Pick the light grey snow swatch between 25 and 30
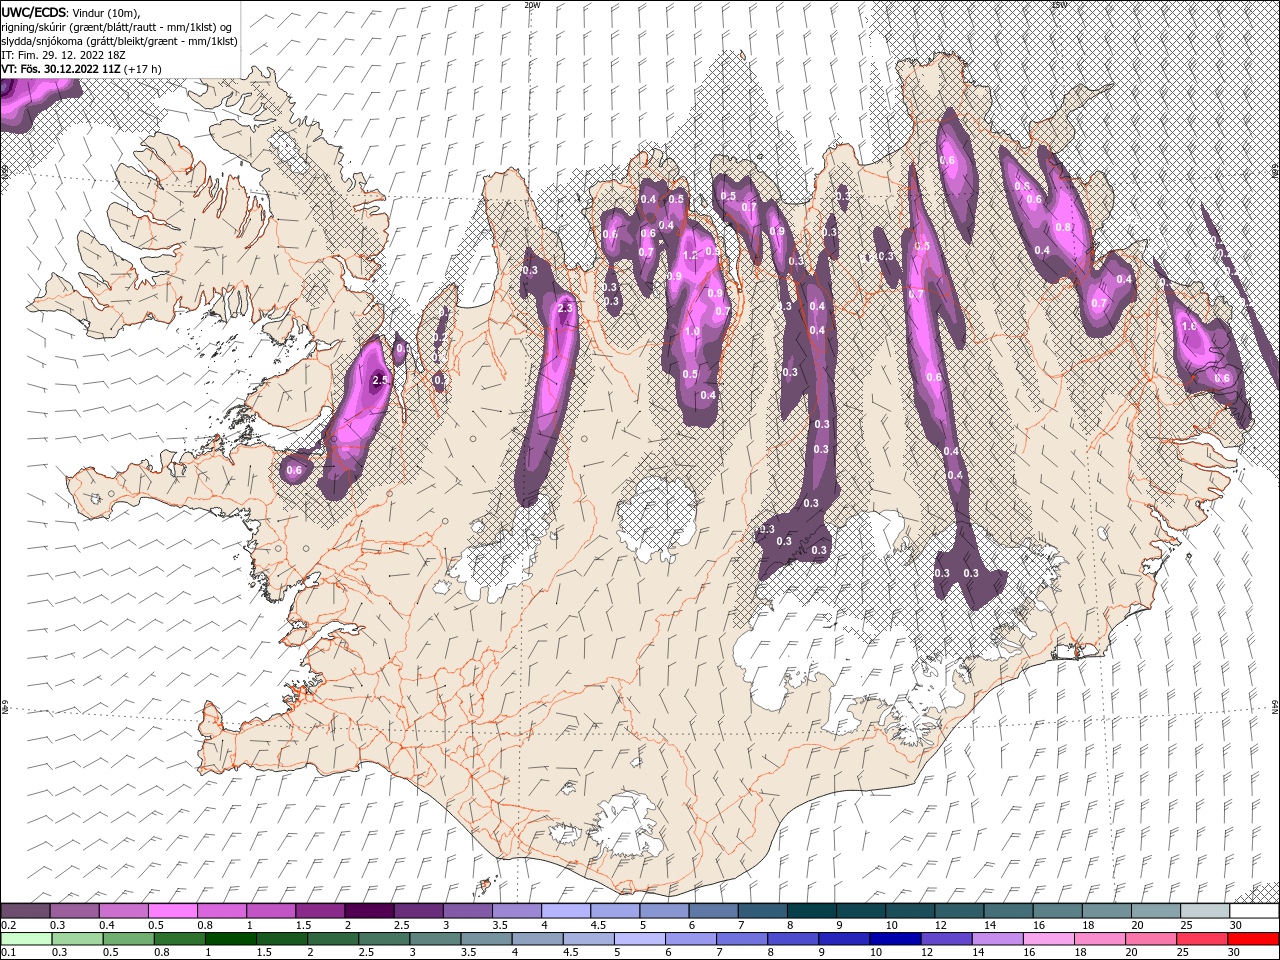Image resolution: width=1280 pixels, height=960 pixels. [1205, 911]
